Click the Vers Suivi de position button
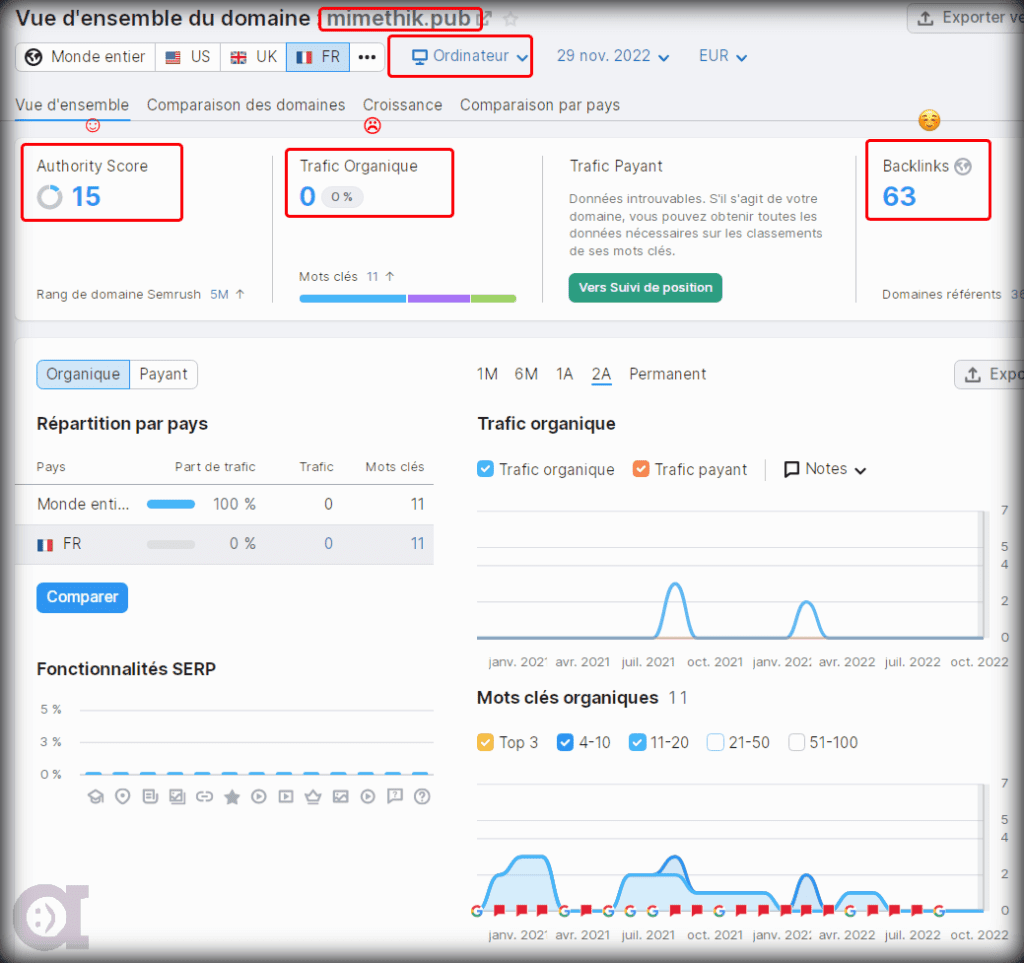The height and width of the screenshot is (963, 1024). point(645,288)
